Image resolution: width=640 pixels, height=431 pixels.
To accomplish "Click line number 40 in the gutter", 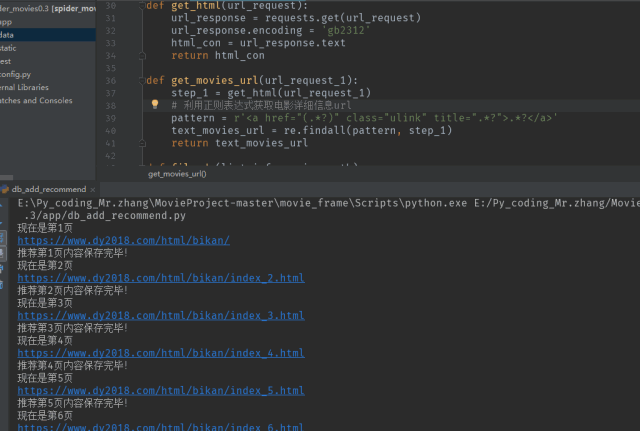I will (x=111, y=131).
